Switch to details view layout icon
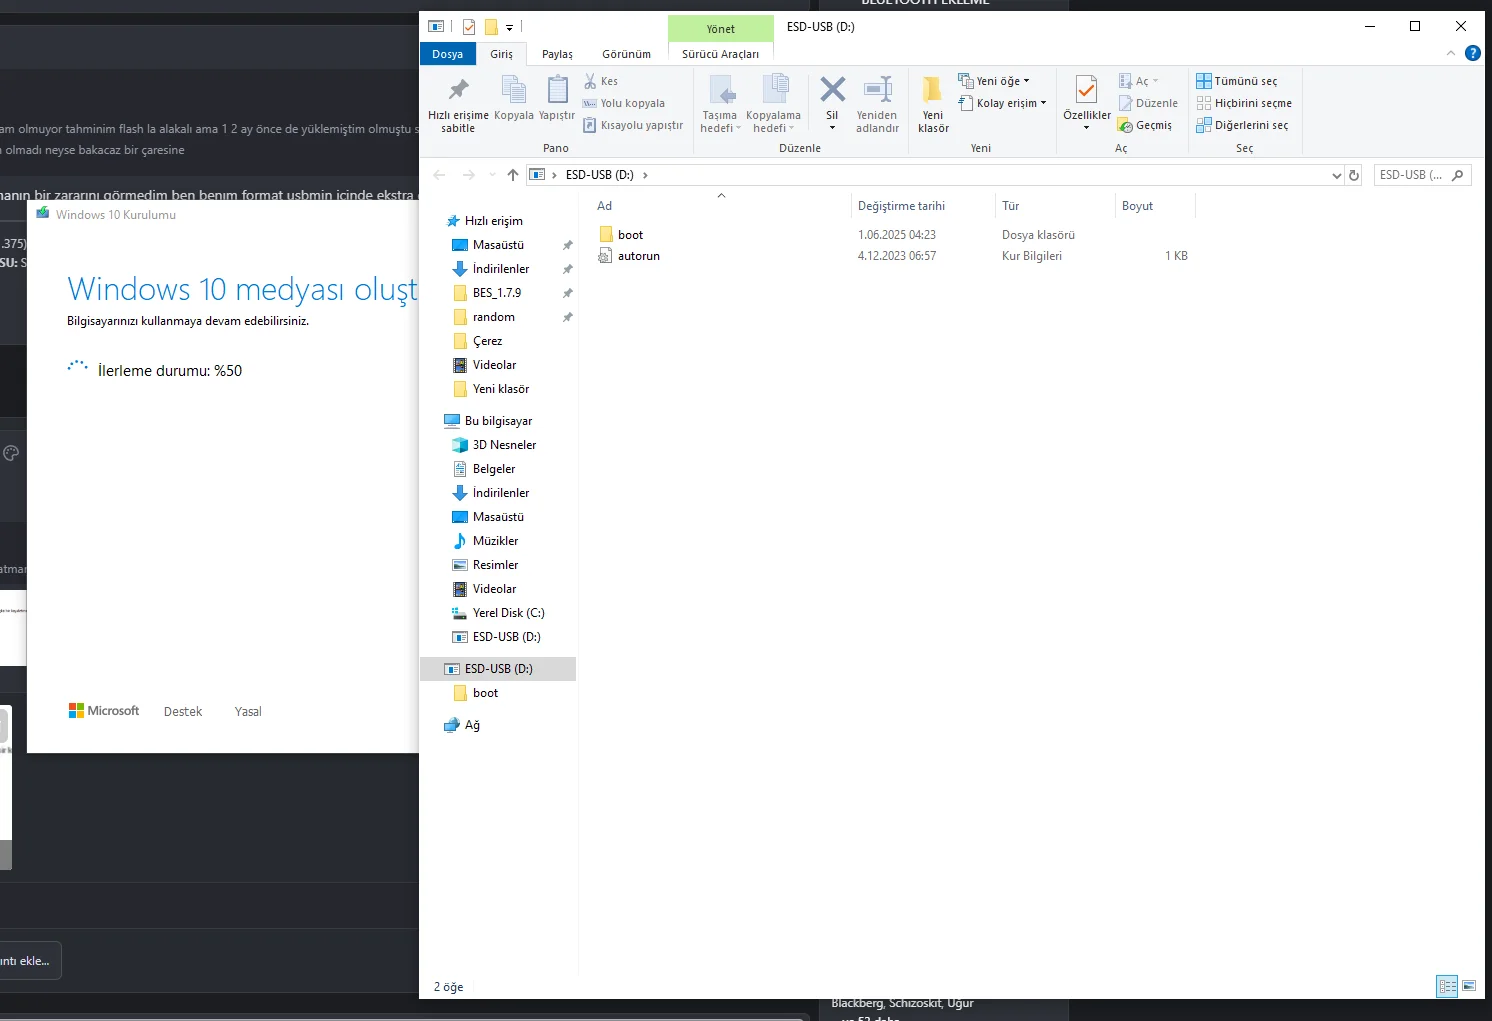Screen dimensions: 1492x1021 point(1447,986)
